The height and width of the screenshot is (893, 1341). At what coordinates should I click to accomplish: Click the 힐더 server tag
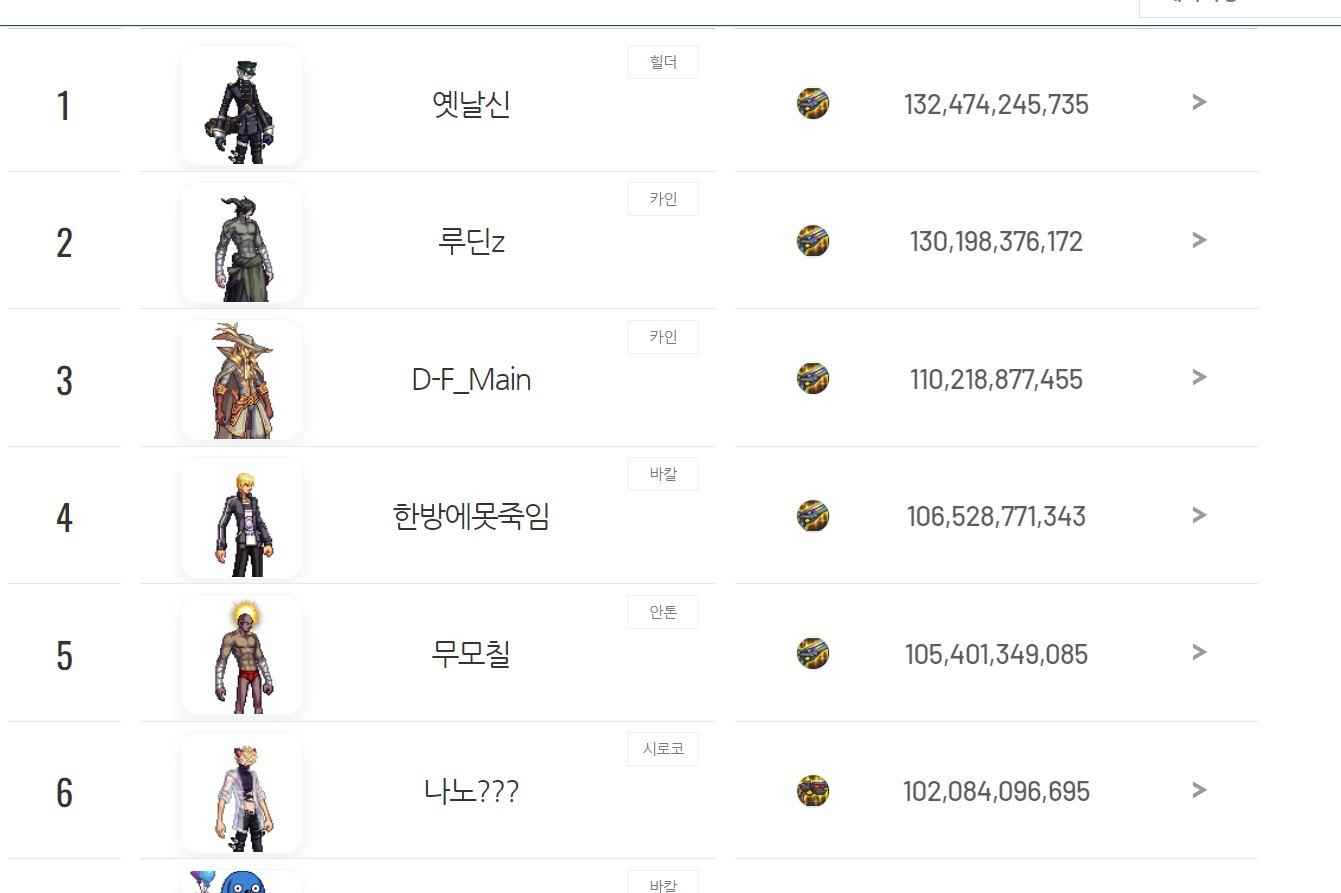click(x=663, y=62)
